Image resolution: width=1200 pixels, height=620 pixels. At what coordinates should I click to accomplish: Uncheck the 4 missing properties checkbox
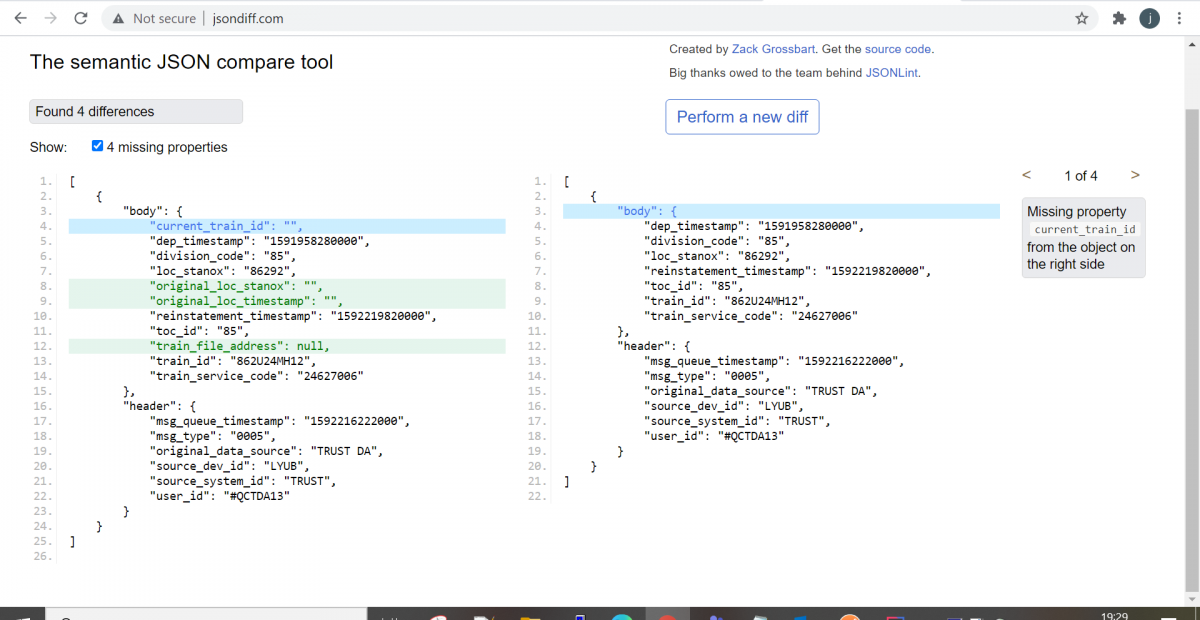tap(97, 146)
